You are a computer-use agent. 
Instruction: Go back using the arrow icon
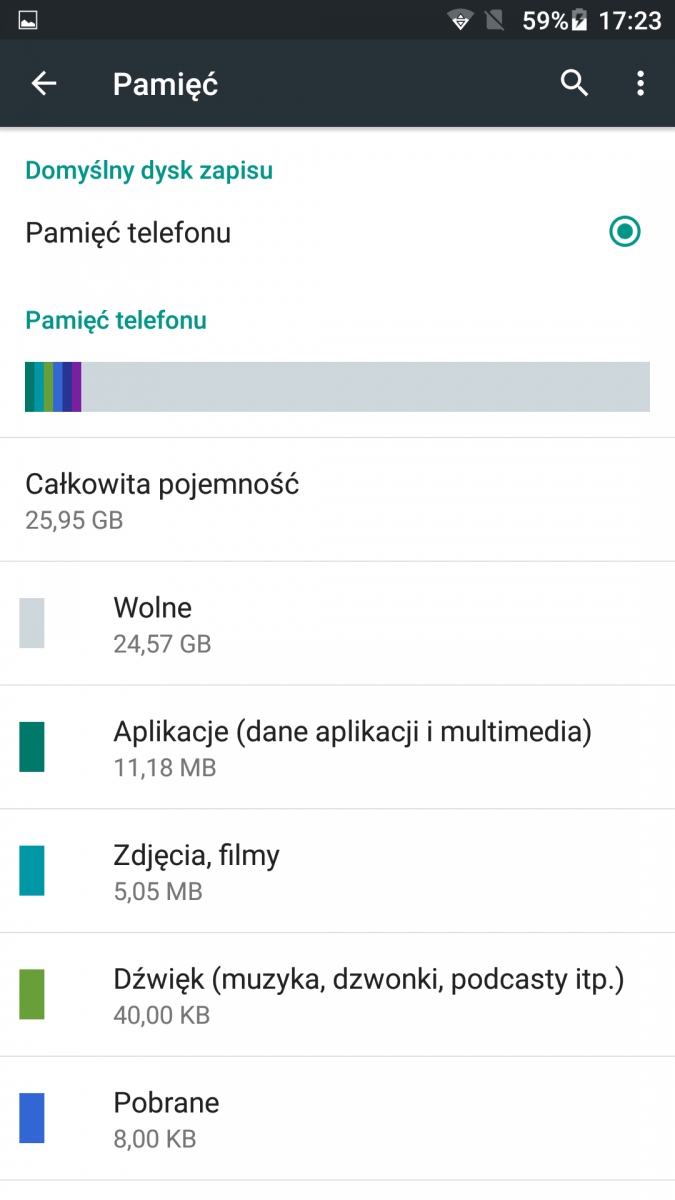pos(44,84)
